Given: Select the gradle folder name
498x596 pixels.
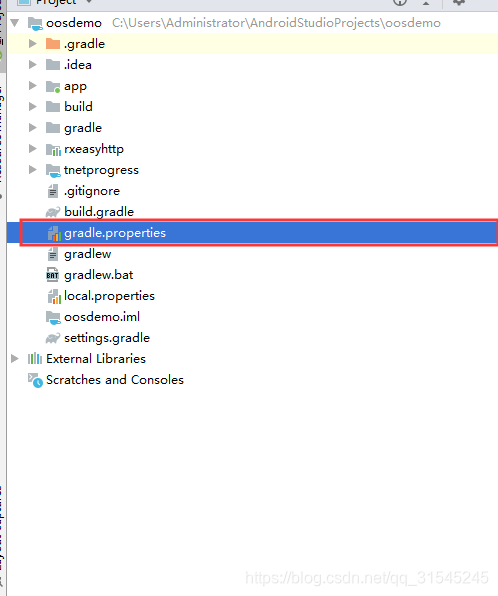Looking at the screenshot, I should pos(83,128).
